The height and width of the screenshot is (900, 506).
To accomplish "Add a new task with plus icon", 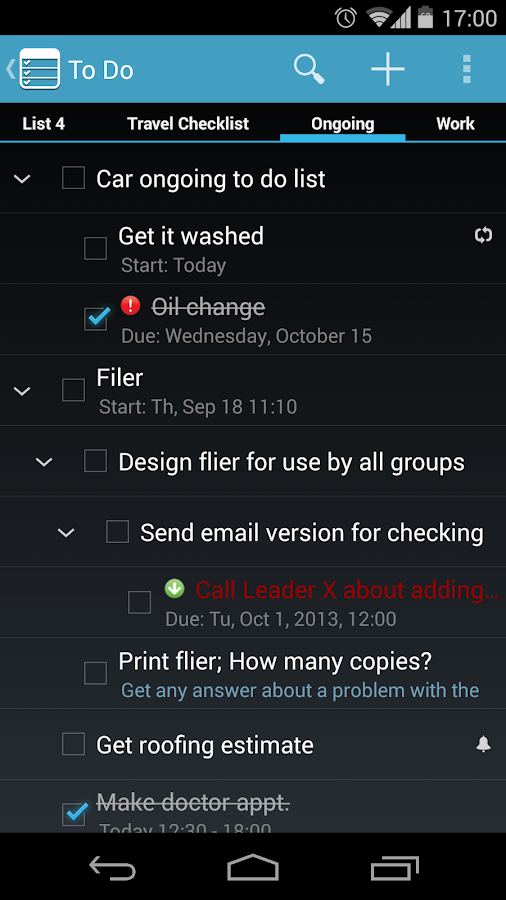I will tap(388, 69).
